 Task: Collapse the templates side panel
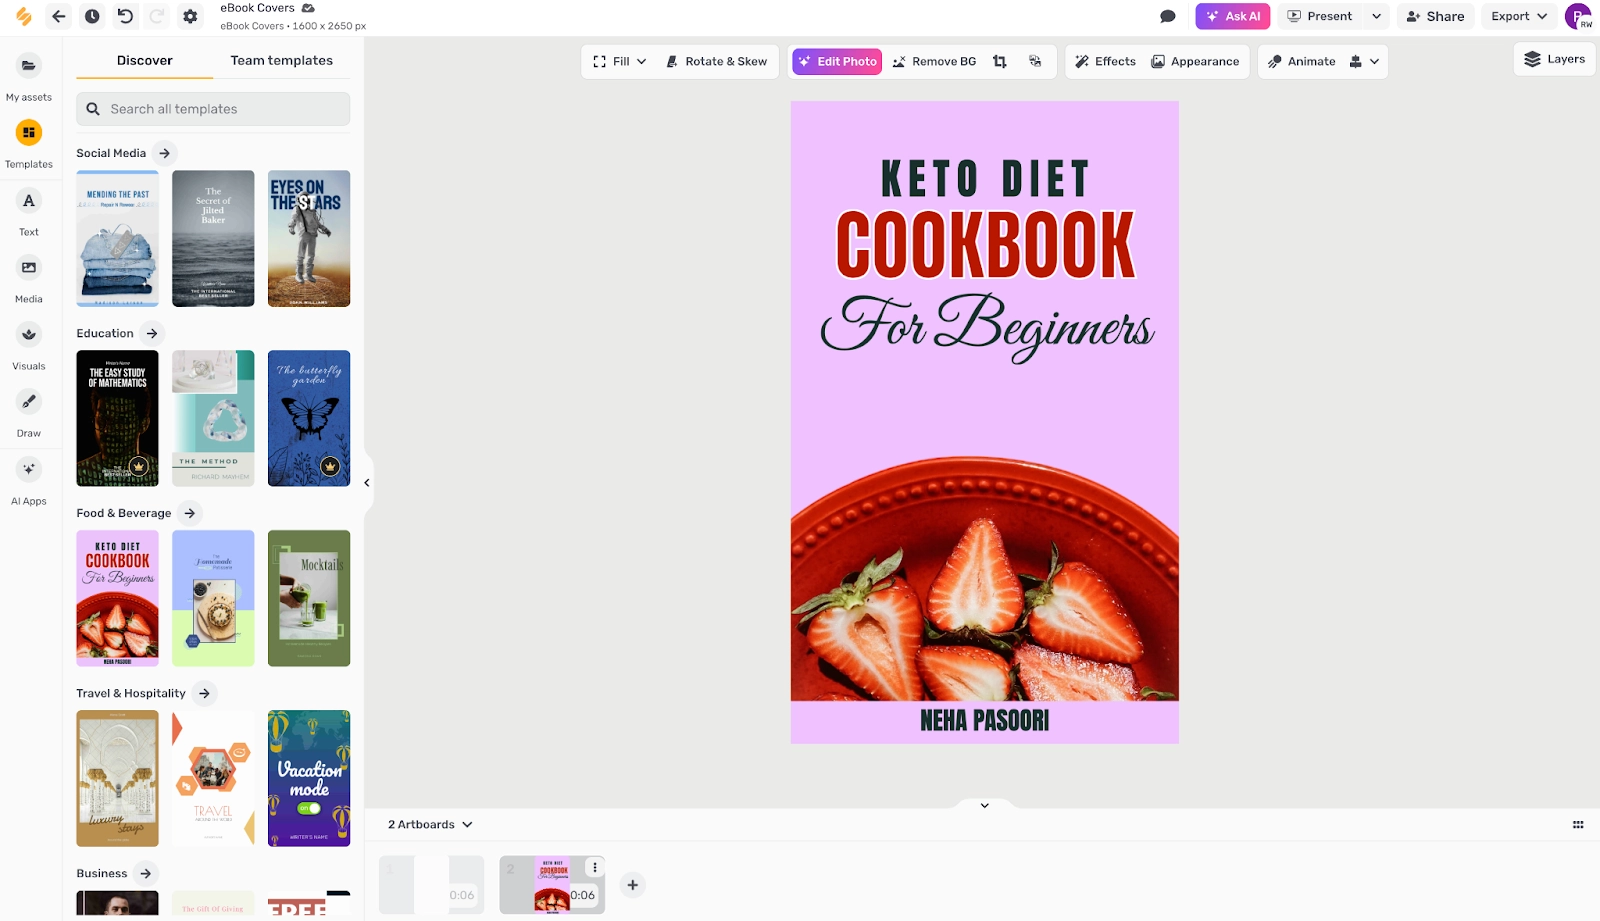(x=367, y=483)
